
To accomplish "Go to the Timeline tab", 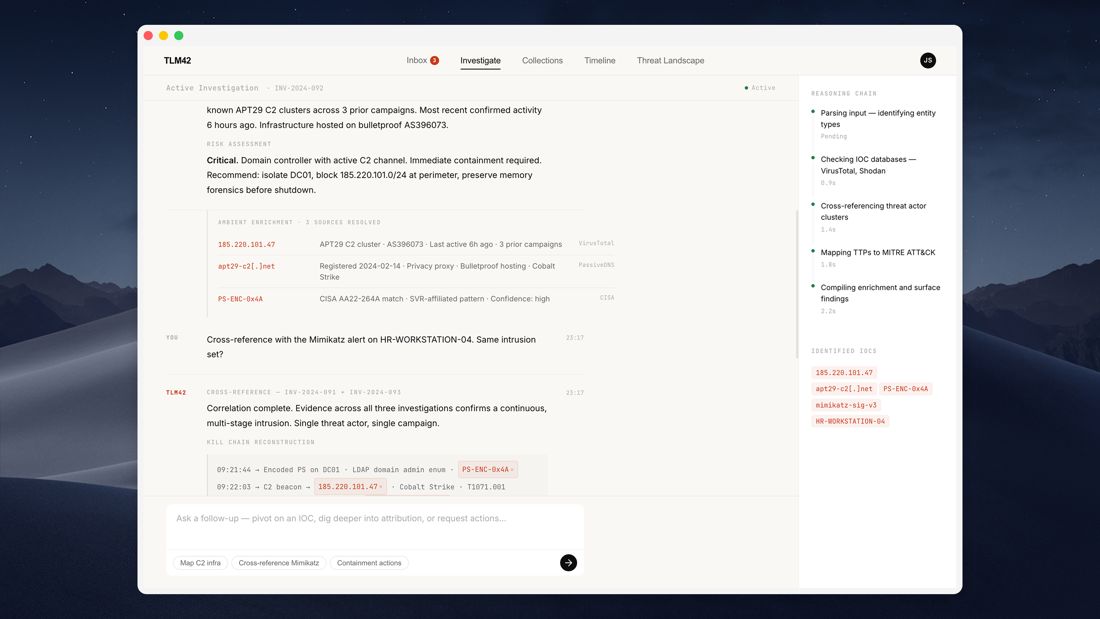I will click(600, 60).
